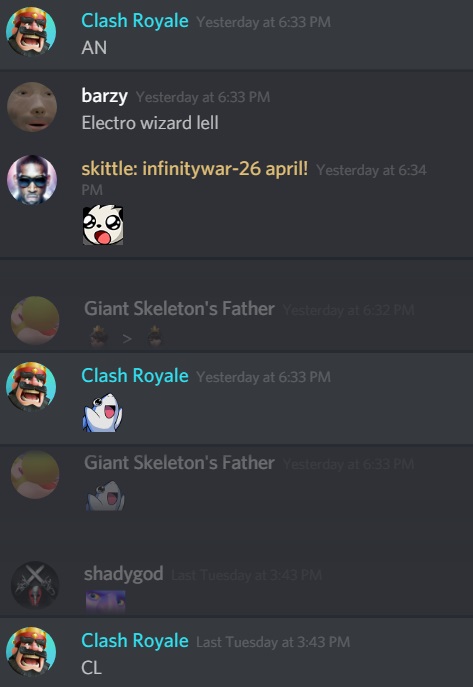
Task: Click the "Electro wizard lell" message text
Action: click(x=150, y=123)
